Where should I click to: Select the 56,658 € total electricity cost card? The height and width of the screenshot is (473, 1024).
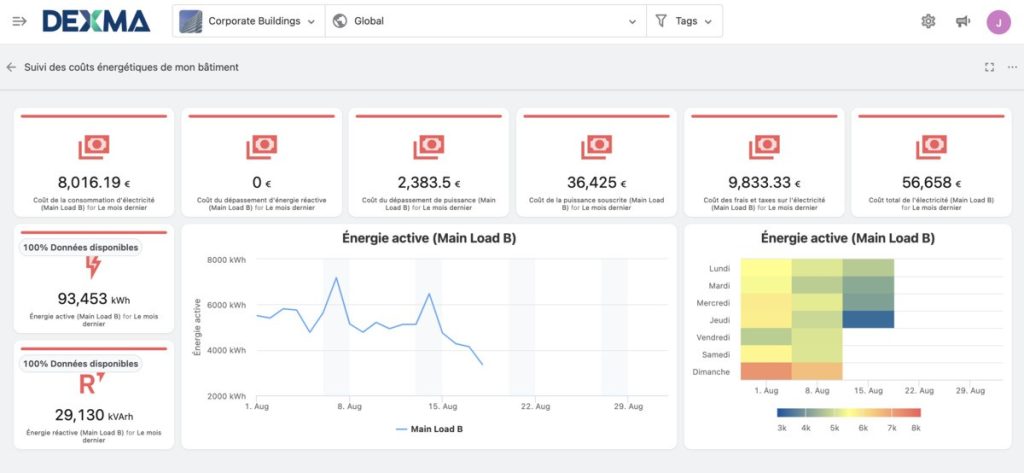931,163
